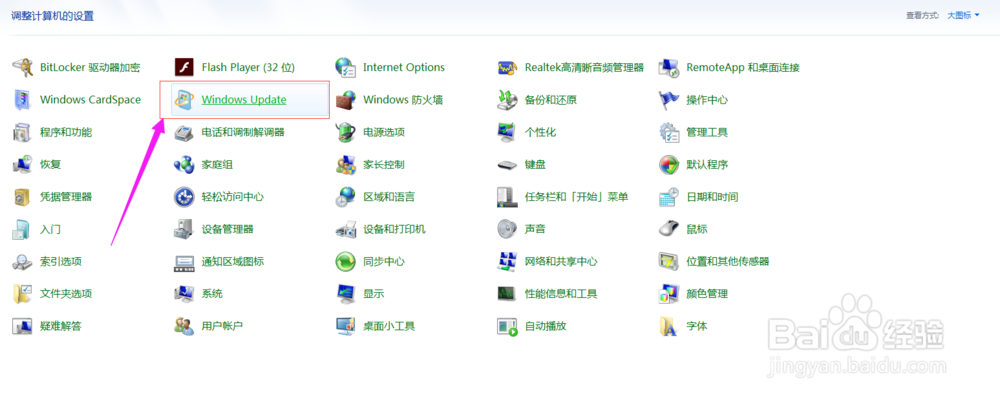Click the 声音 link text
The image size is (1000, 400).
click(535, 229)
